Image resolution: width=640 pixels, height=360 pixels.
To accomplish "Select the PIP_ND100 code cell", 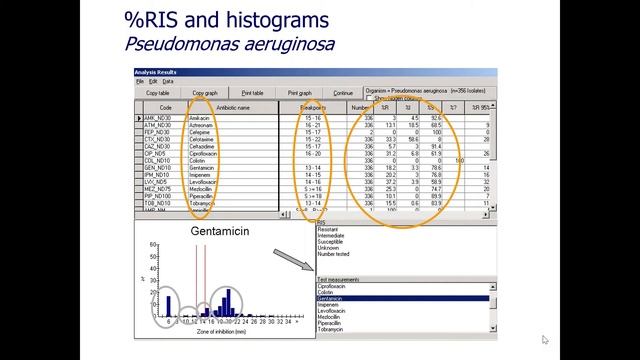I will (165, 196).
